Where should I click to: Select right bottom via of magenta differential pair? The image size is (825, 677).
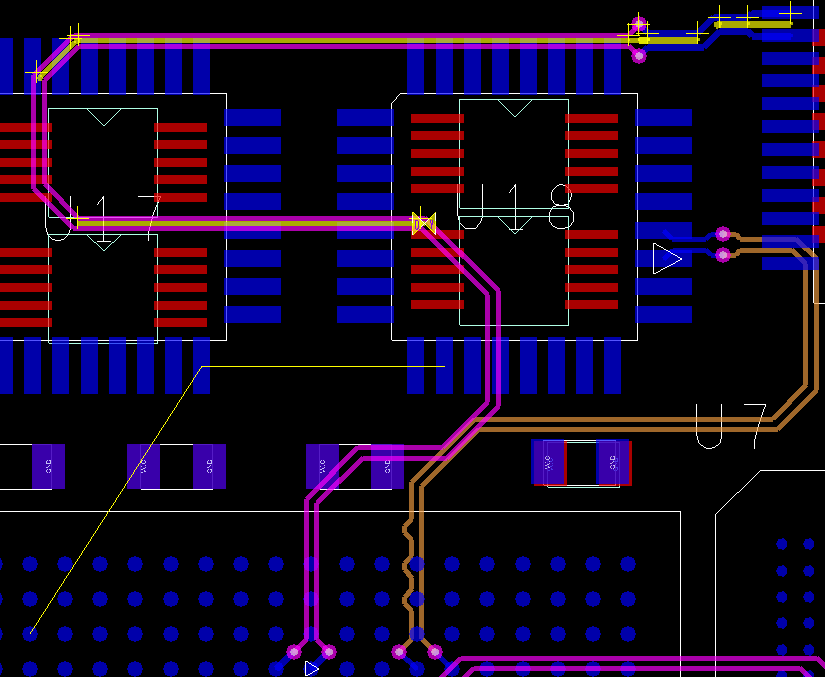[329, 652]
